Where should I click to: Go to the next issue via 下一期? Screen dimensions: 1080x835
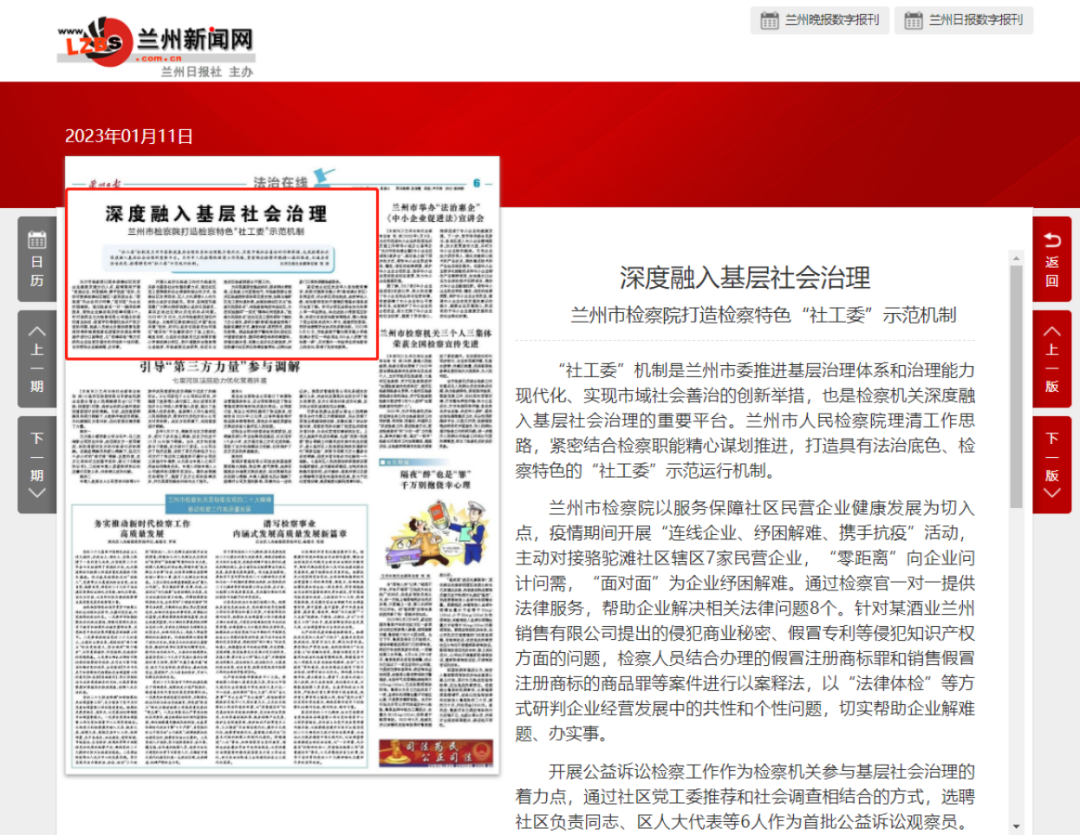[x=36, y=450]
